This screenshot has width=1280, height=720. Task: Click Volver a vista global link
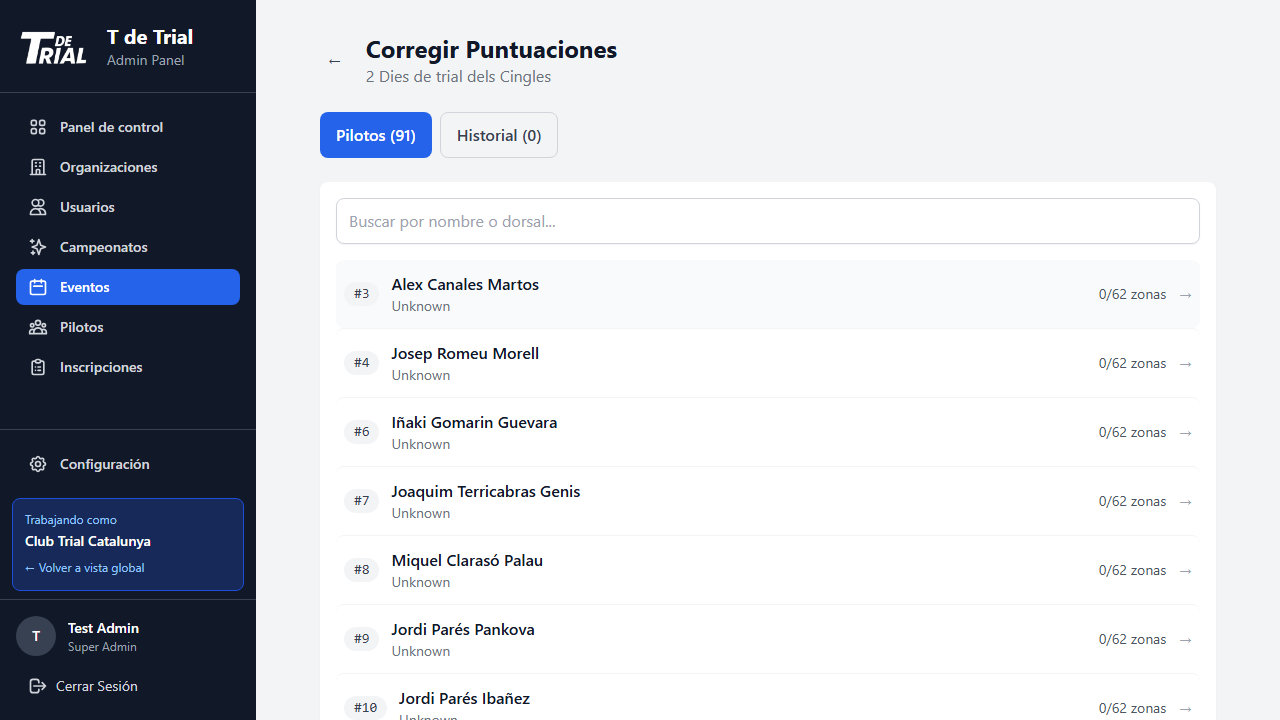pos(85,568)
